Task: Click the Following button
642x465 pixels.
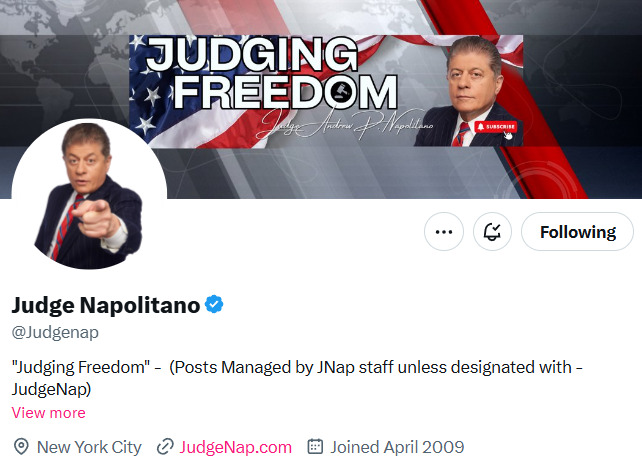Action: pos(577,232)
